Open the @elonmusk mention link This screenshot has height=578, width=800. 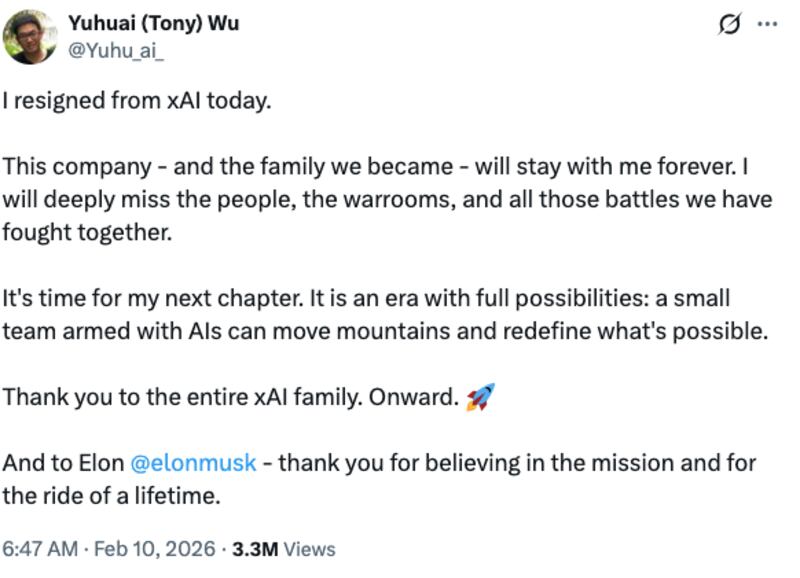(194, 463)
